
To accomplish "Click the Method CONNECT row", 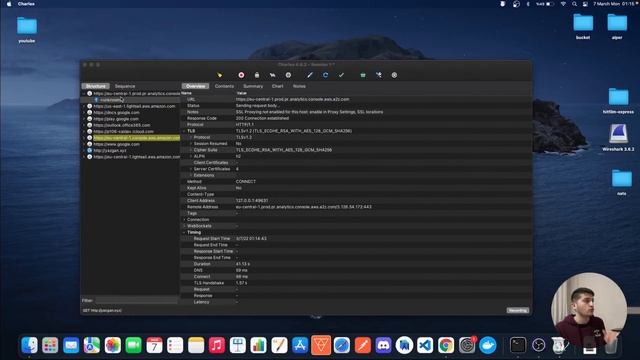I will click(356, 182).
